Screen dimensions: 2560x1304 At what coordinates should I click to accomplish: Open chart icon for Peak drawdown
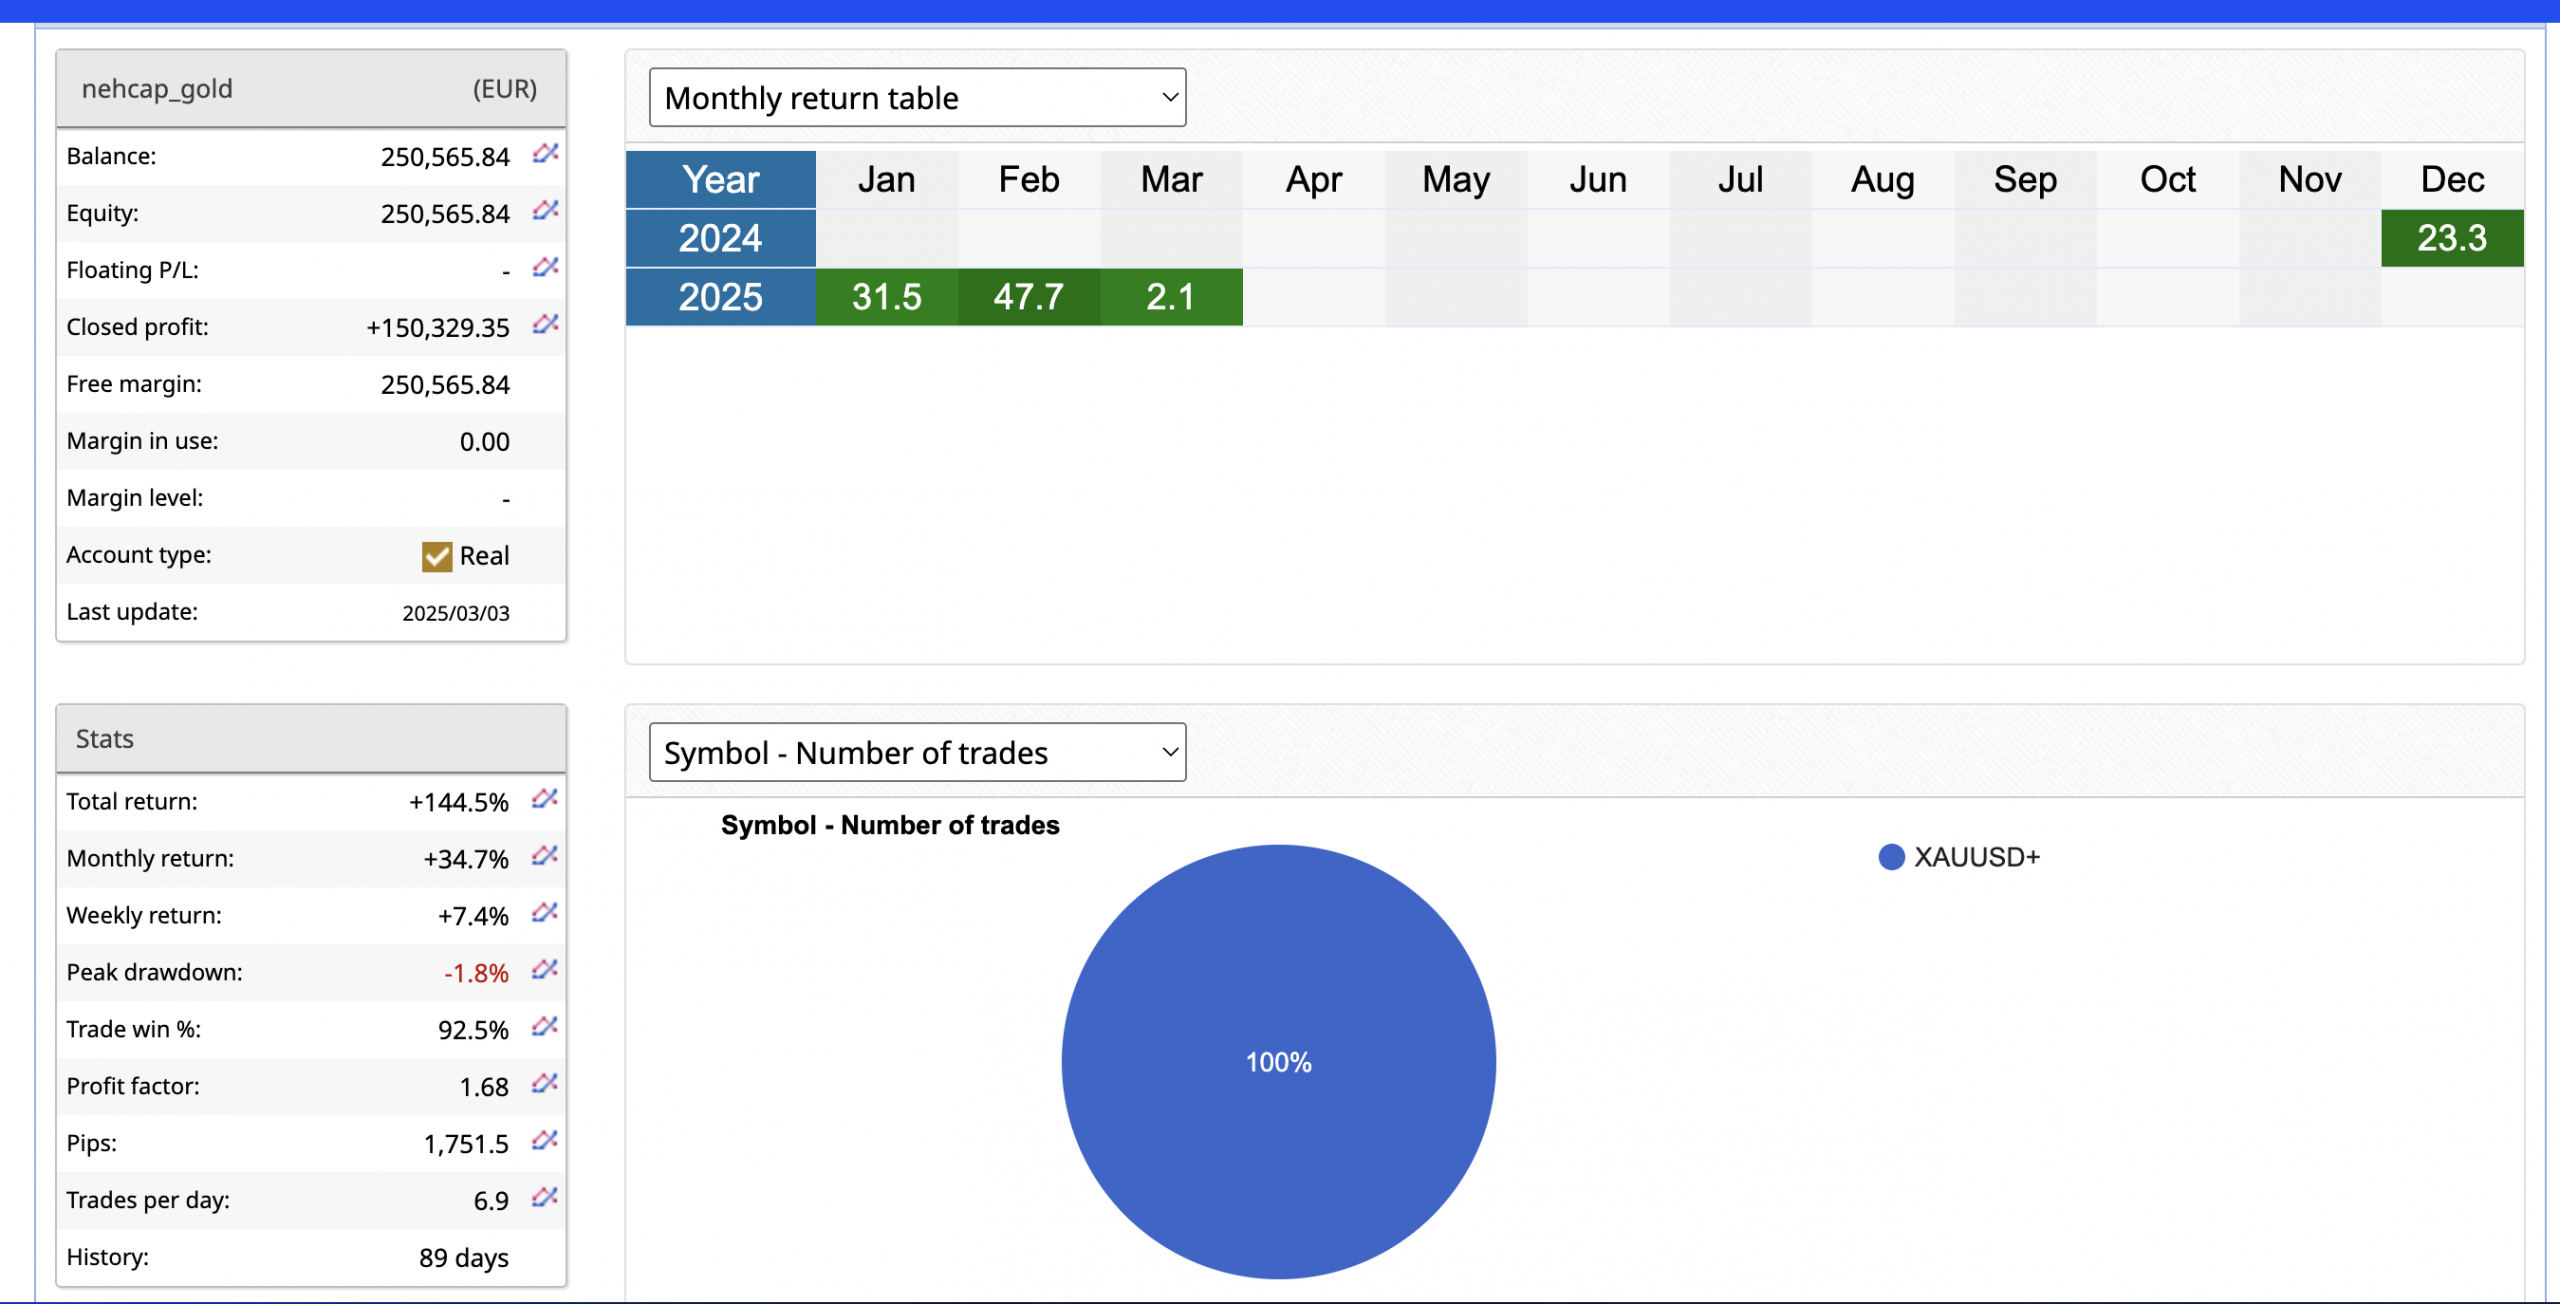(x=544, y=969)
